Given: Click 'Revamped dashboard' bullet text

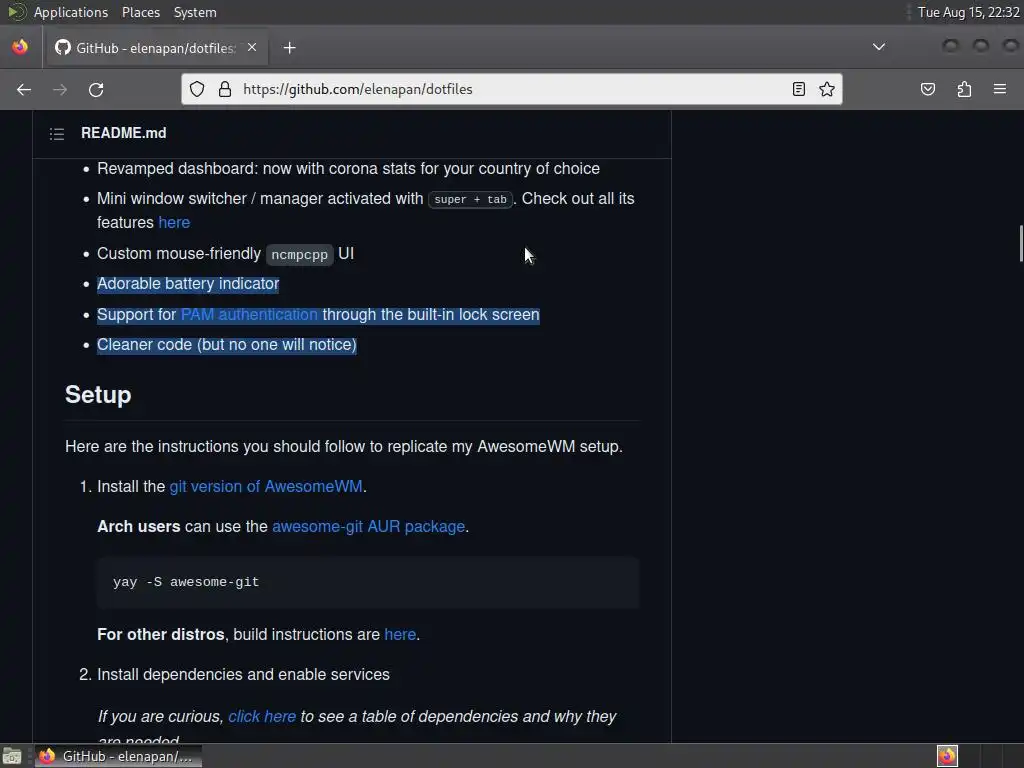Looking at the screenshot, I should click(348, 168).
